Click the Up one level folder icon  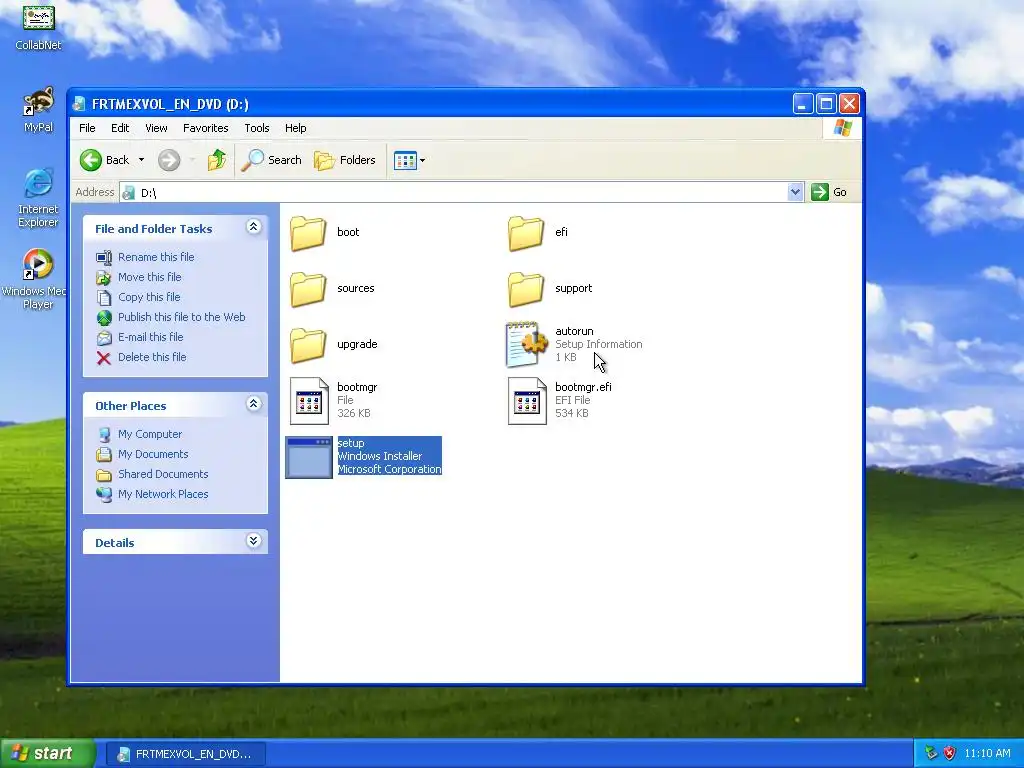[x=217, y=160]
